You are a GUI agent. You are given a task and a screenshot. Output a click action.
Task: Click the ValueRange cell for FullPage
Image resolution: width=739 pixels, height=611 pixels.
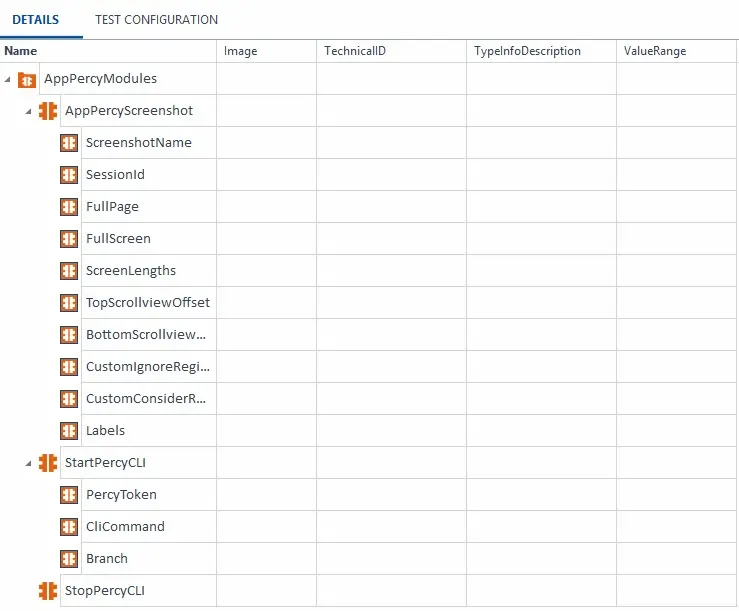[676, 207]
